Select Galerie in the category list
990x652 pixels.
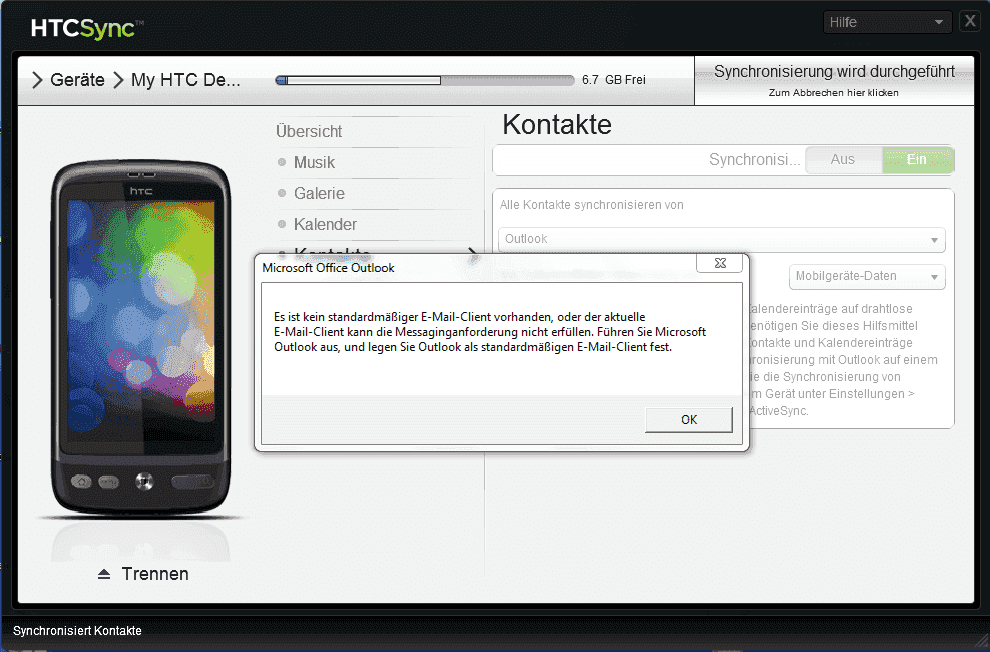(319, 193)
